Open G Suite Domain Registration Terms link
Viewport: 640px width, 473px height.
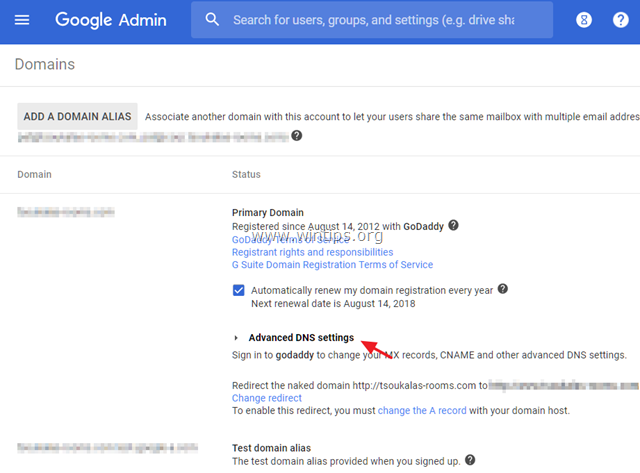click(332, 265)
